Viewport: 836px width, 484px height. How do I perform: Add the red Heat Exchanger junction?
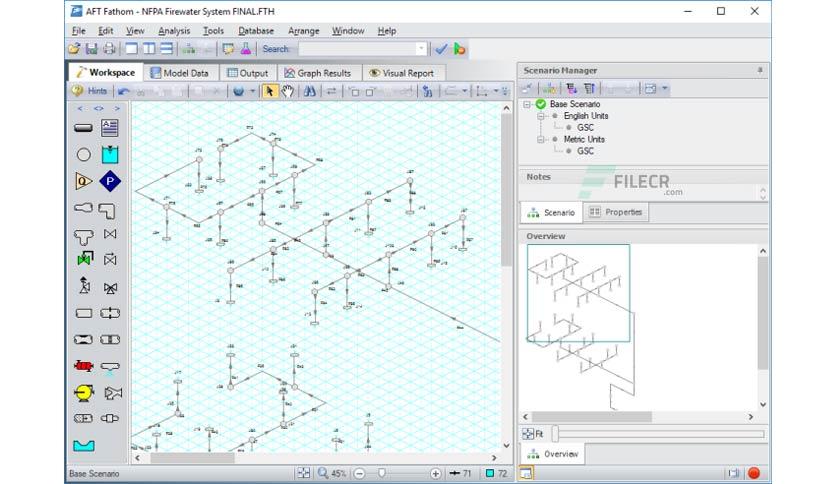(83, 366)
